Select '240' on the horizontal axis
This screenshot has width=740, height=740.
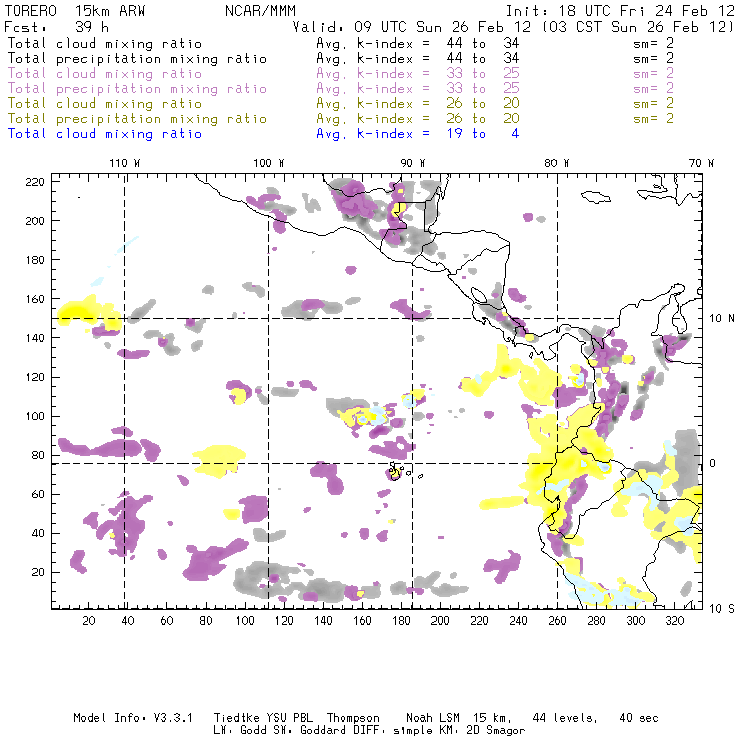(518, 621)
